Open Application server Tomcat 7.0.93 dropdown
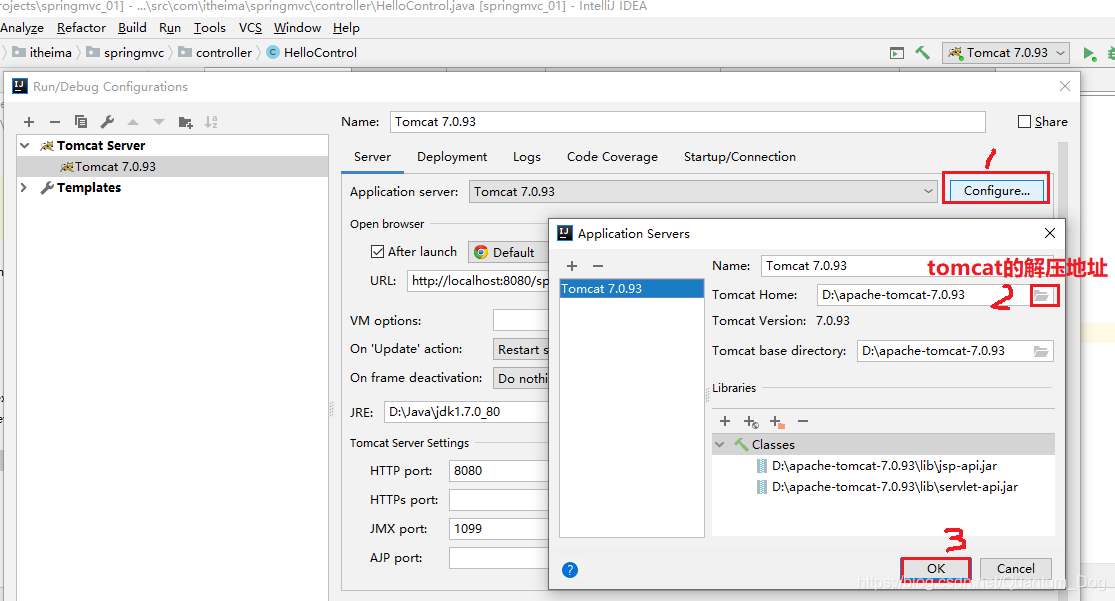The image size is (1115, 601). click(x=703, y=191)
